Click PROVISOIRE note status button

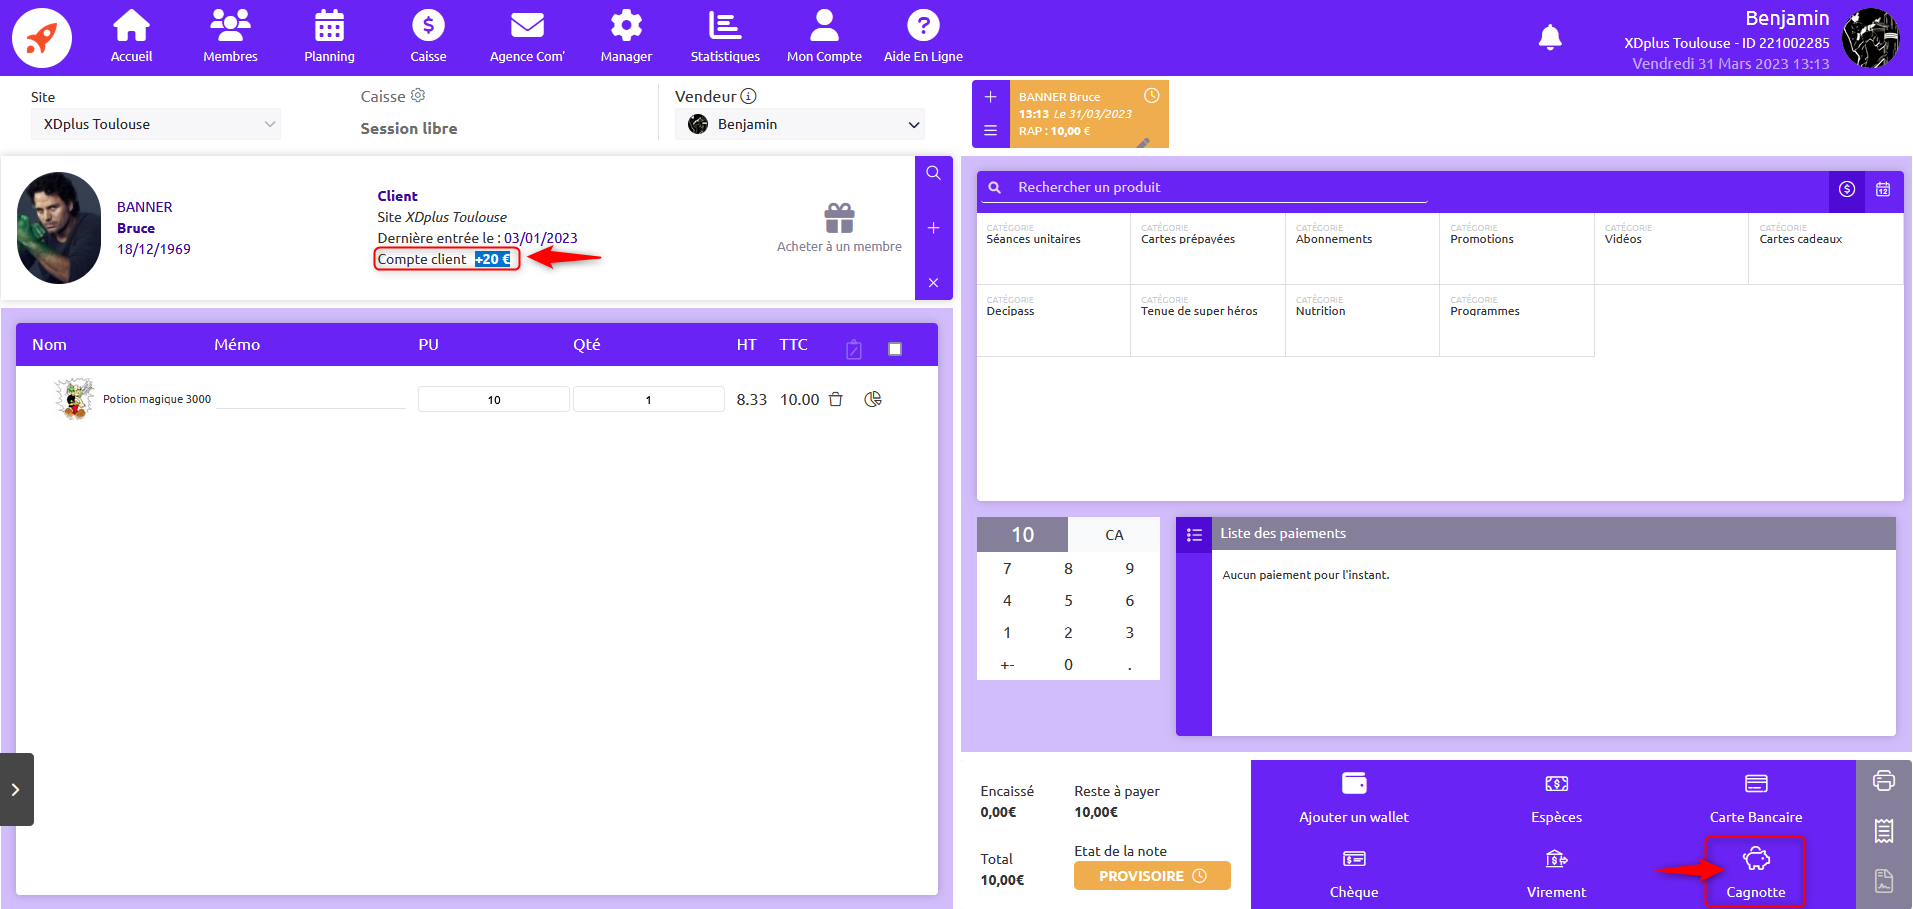(1152, 876)
